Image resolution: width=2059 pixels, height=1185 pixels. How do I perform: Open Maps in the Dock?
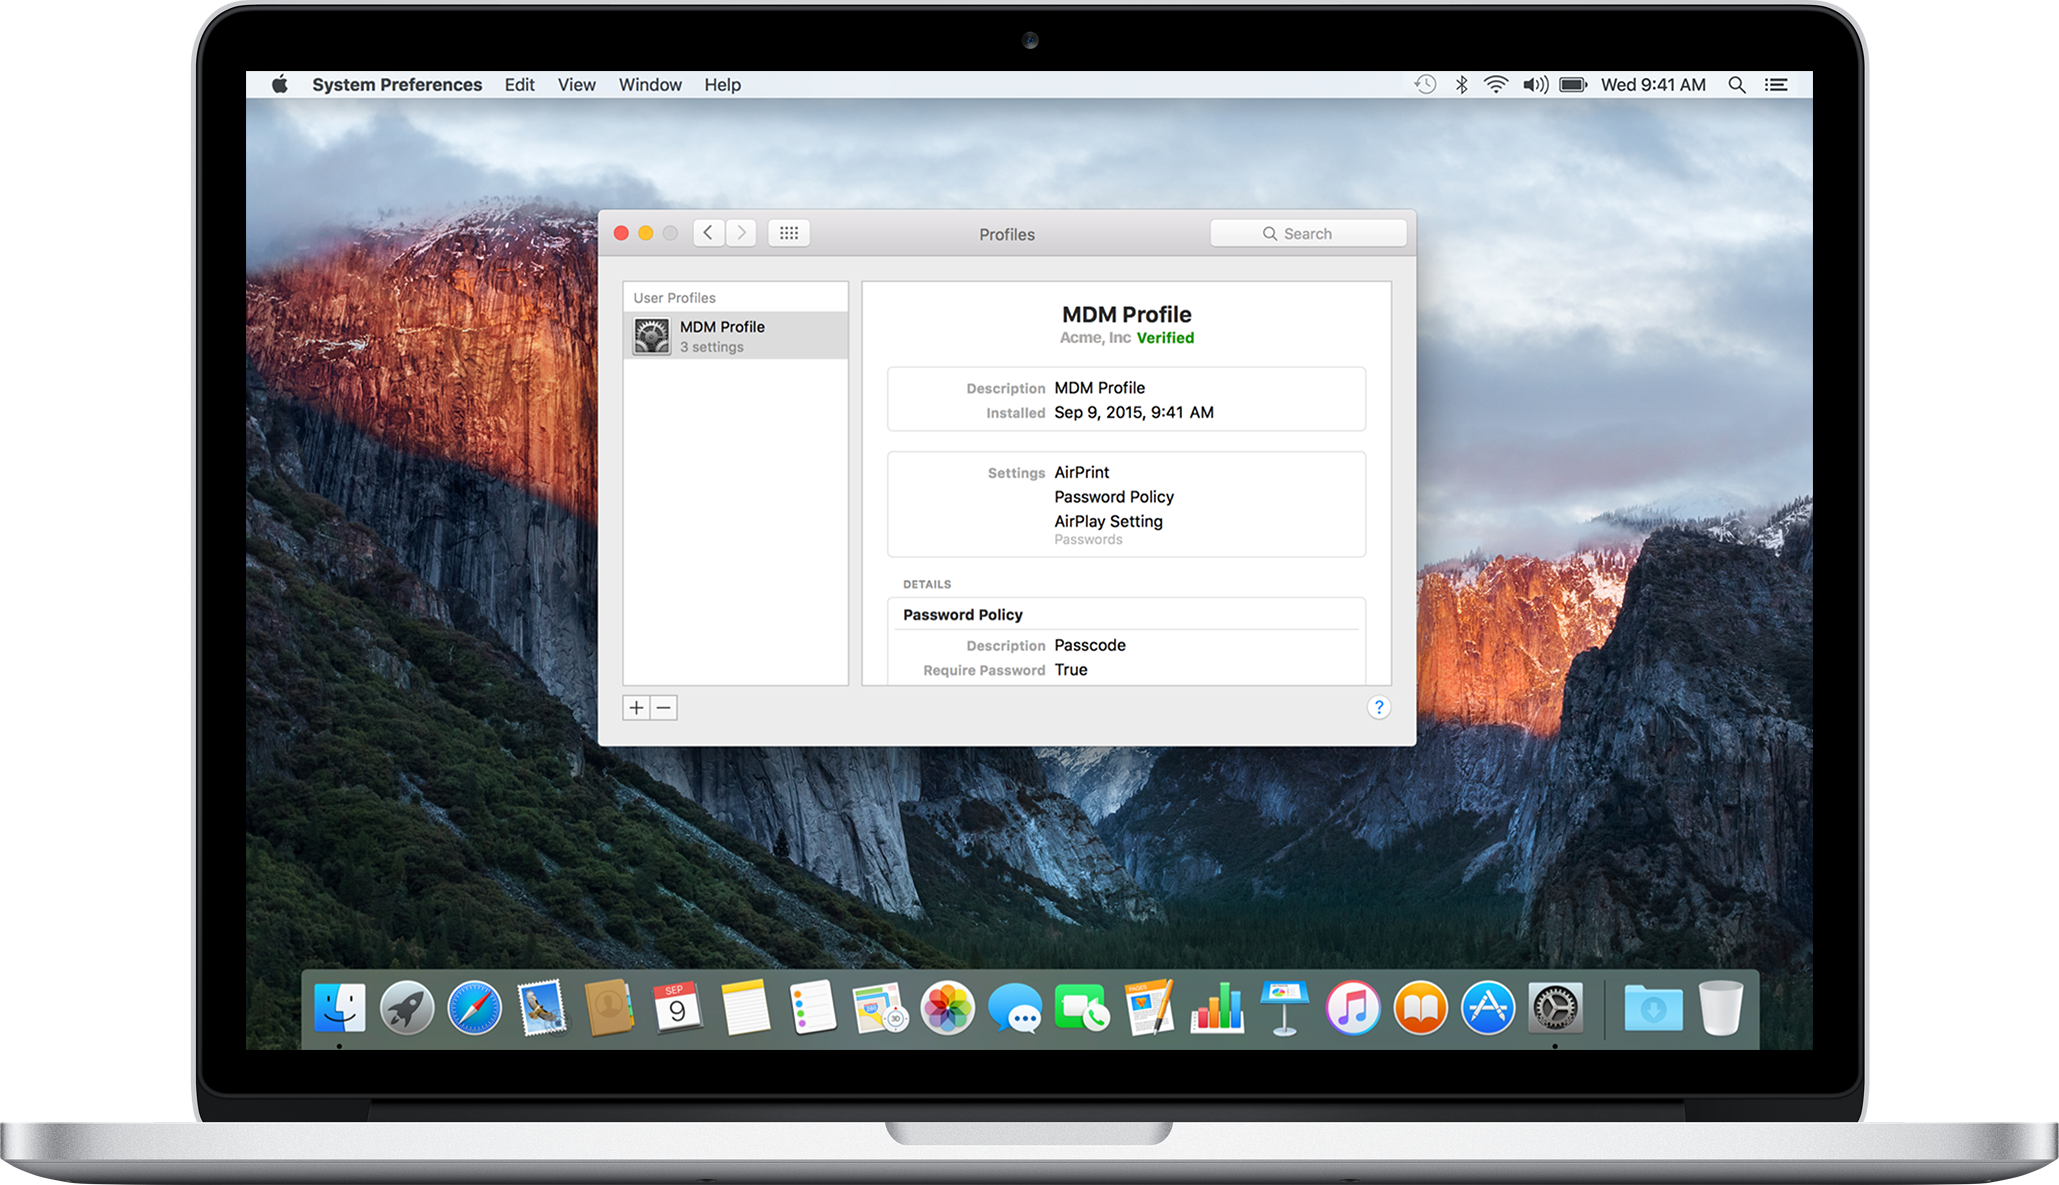point(880,1008)
